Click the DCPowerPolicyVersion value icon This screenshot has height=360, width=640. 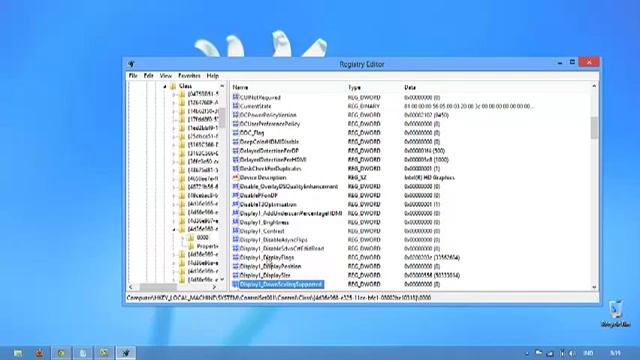click(x=236, y=115)
